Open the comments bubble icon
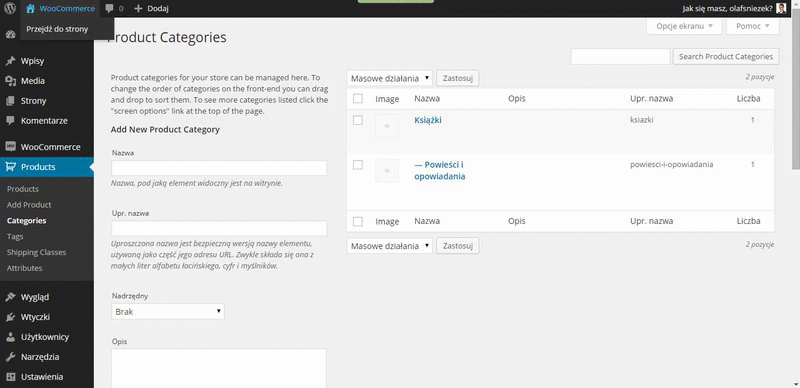The image size is (800, 388). click(109, 8)
